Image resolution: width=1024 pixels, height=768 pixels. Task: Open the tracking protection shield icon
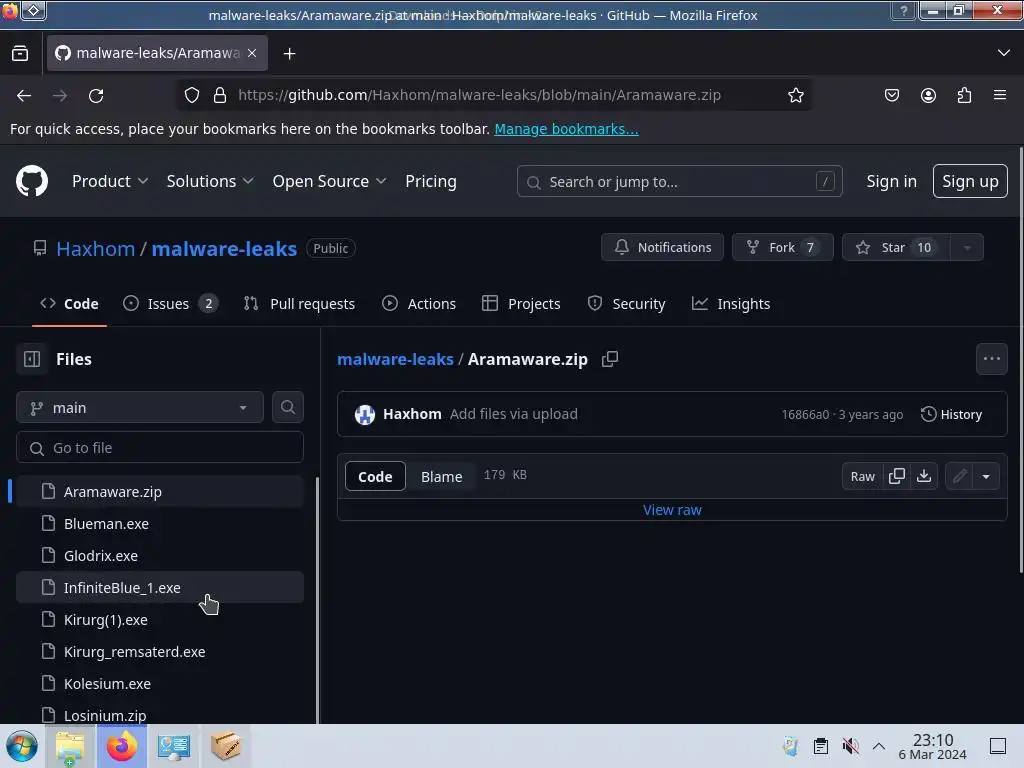point(192,95)
